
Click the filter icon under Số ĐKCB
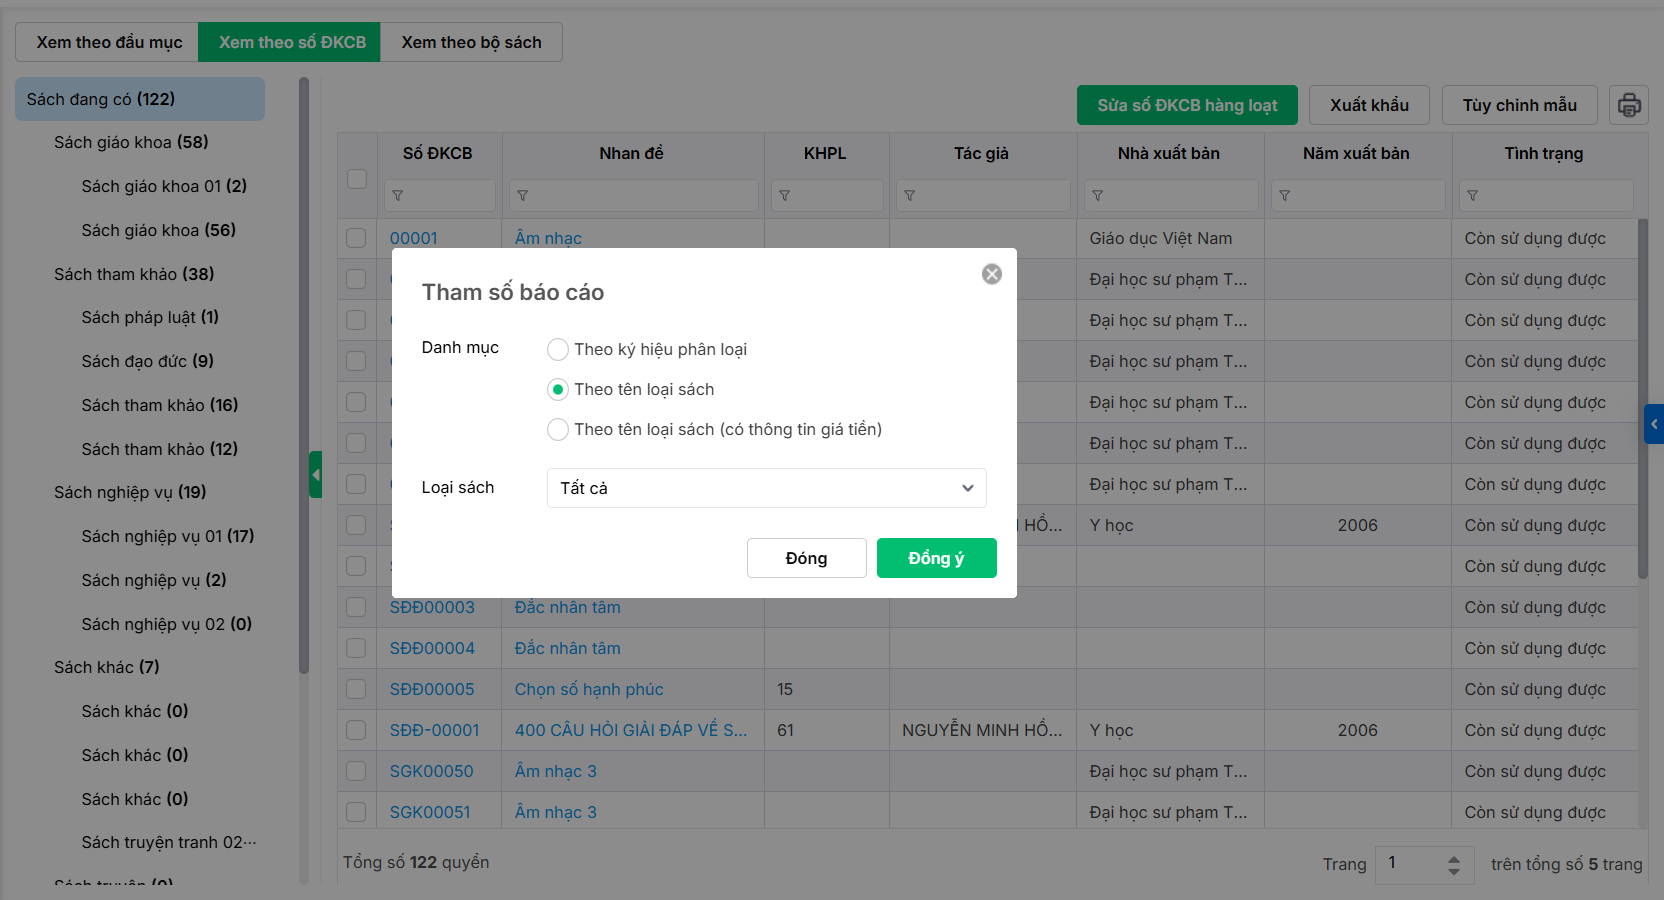tap(398, 196)
